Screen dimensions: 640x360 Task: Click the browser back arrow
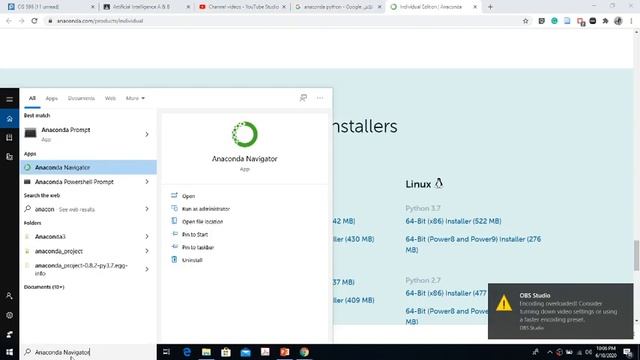click(x=9, y=20)
